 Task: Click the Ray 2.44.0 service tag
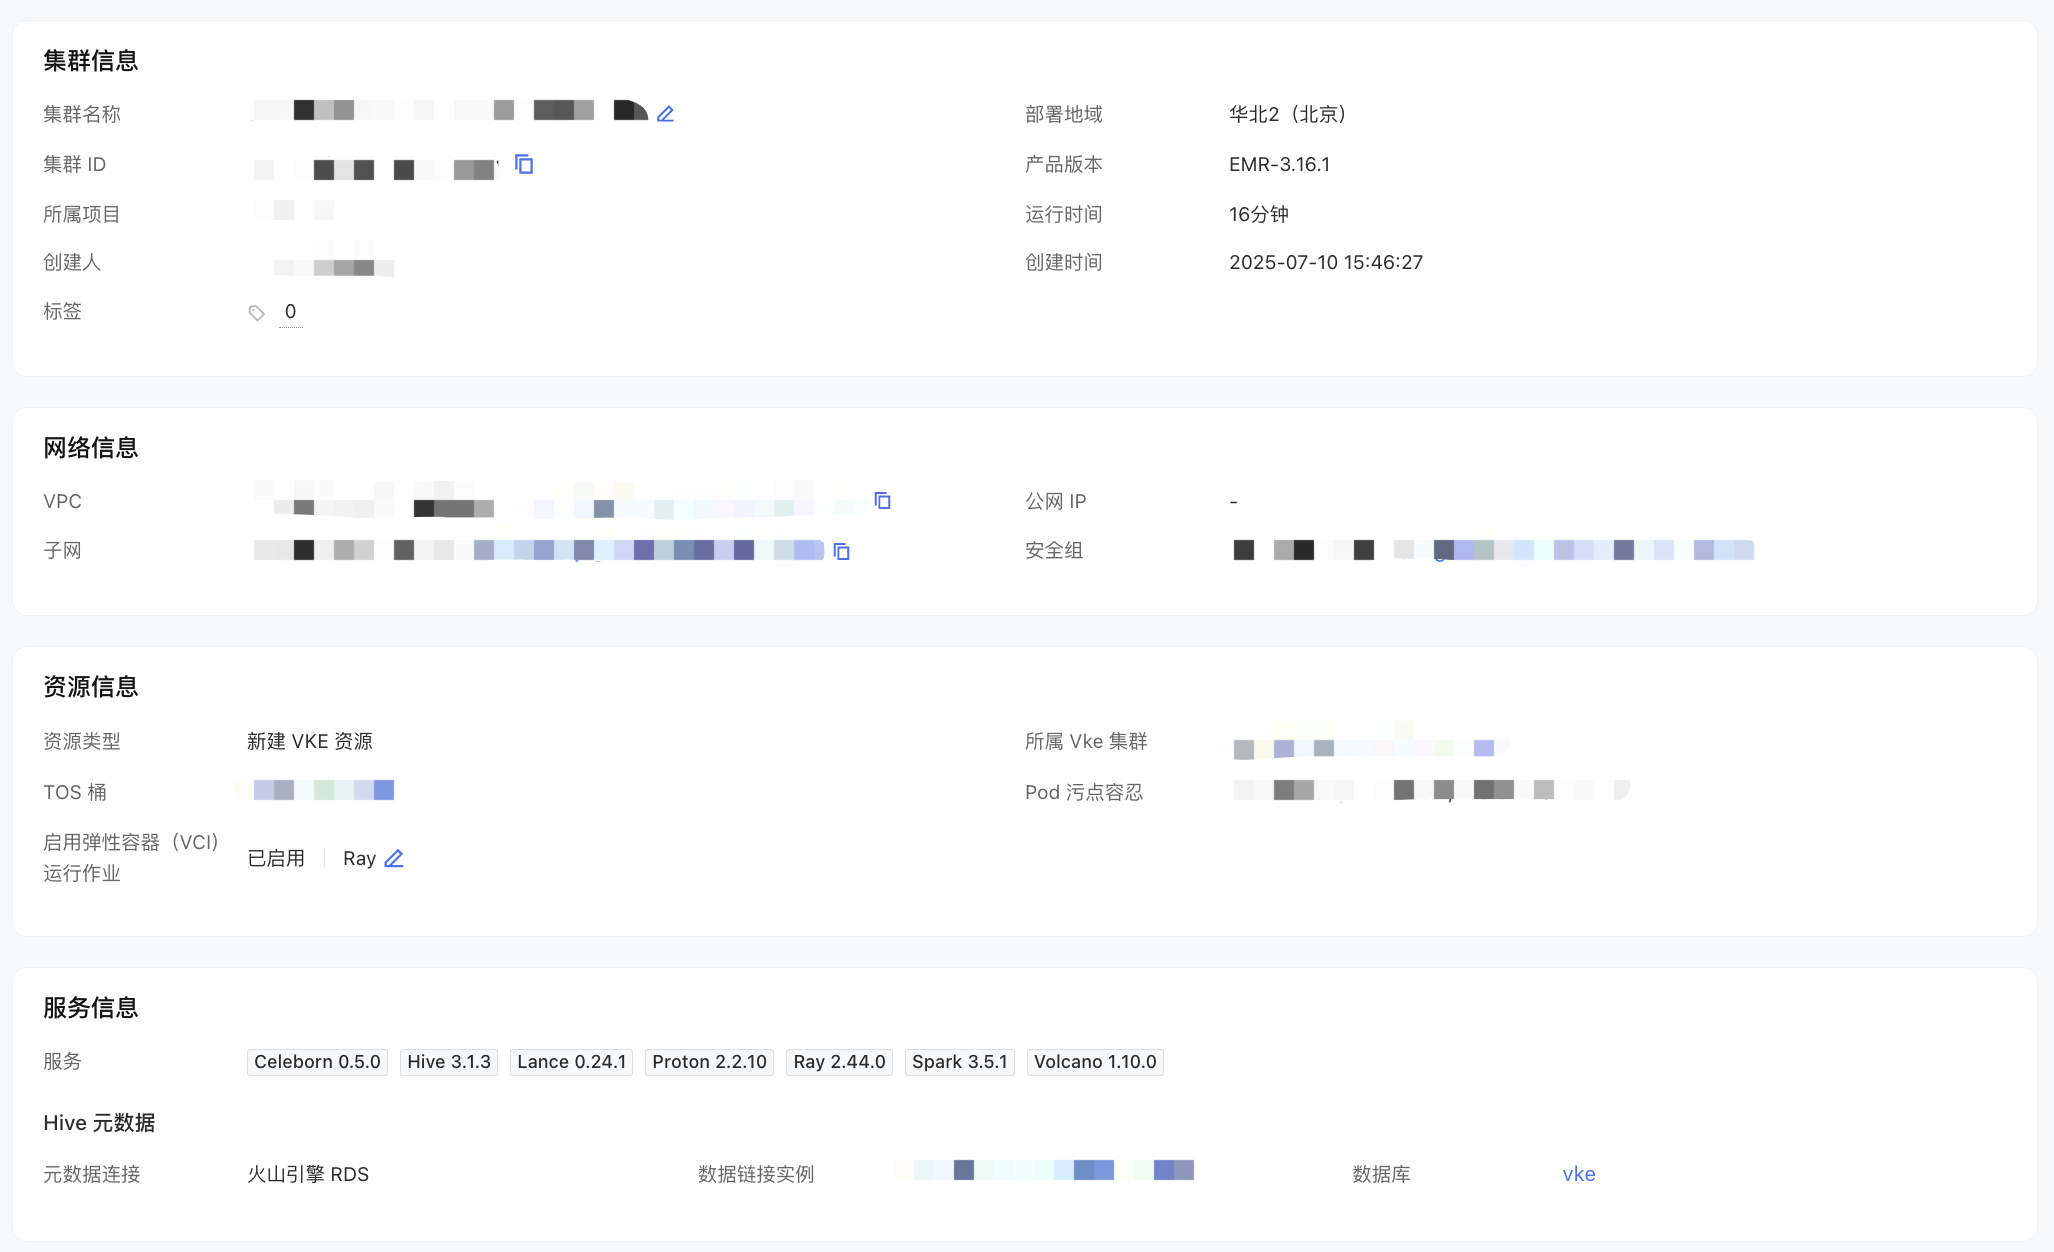pyautogui.click(x=839, y=1062)
